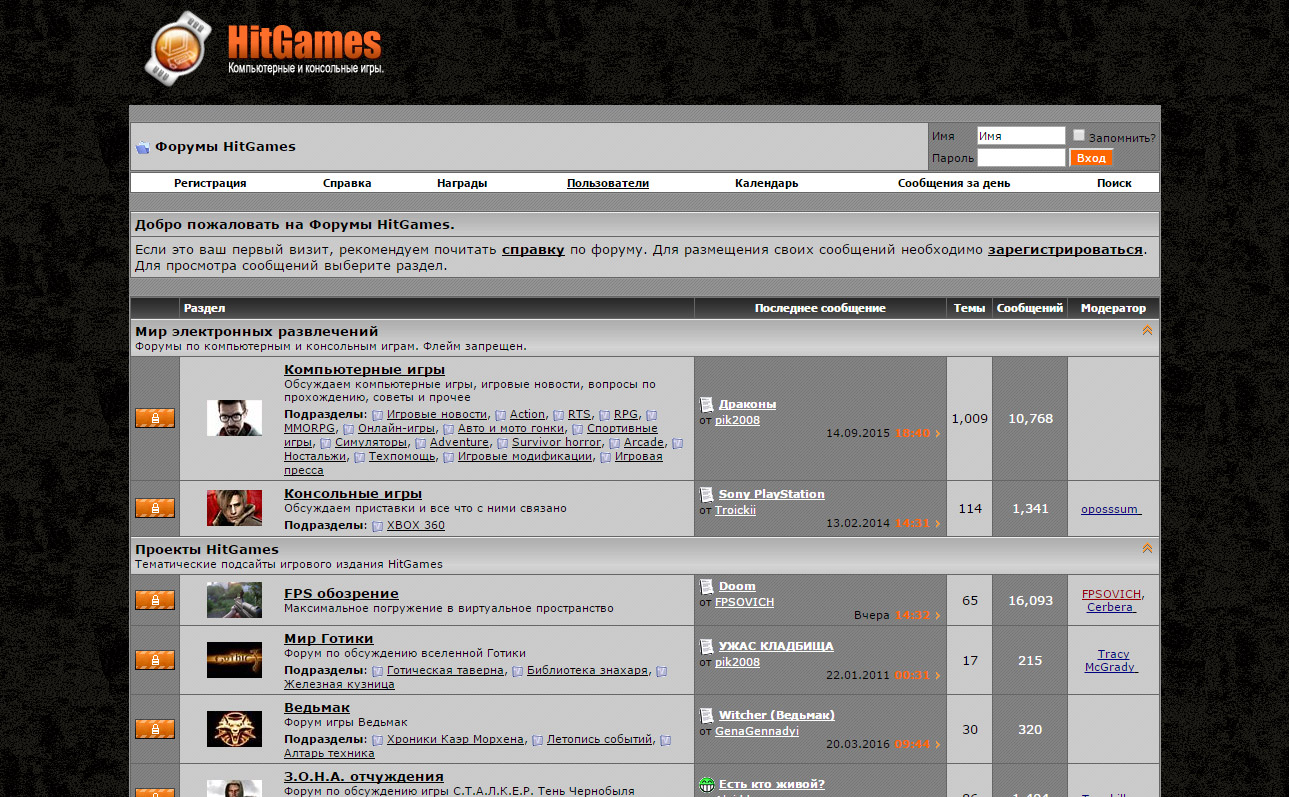
Task: Open the справку link in the welcome message
Action: click(x=533, y=250)
